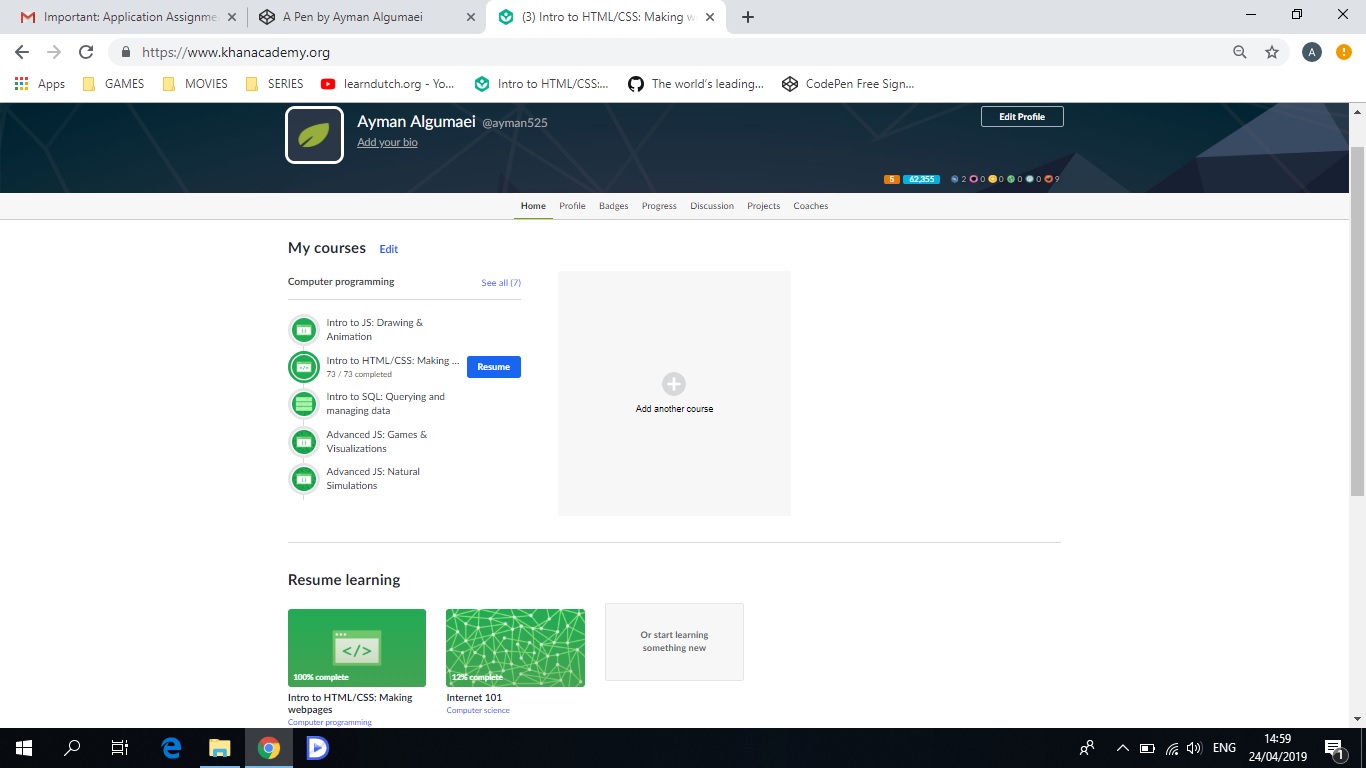Open the Coaches tab
1366x768 pixels.
811,206
